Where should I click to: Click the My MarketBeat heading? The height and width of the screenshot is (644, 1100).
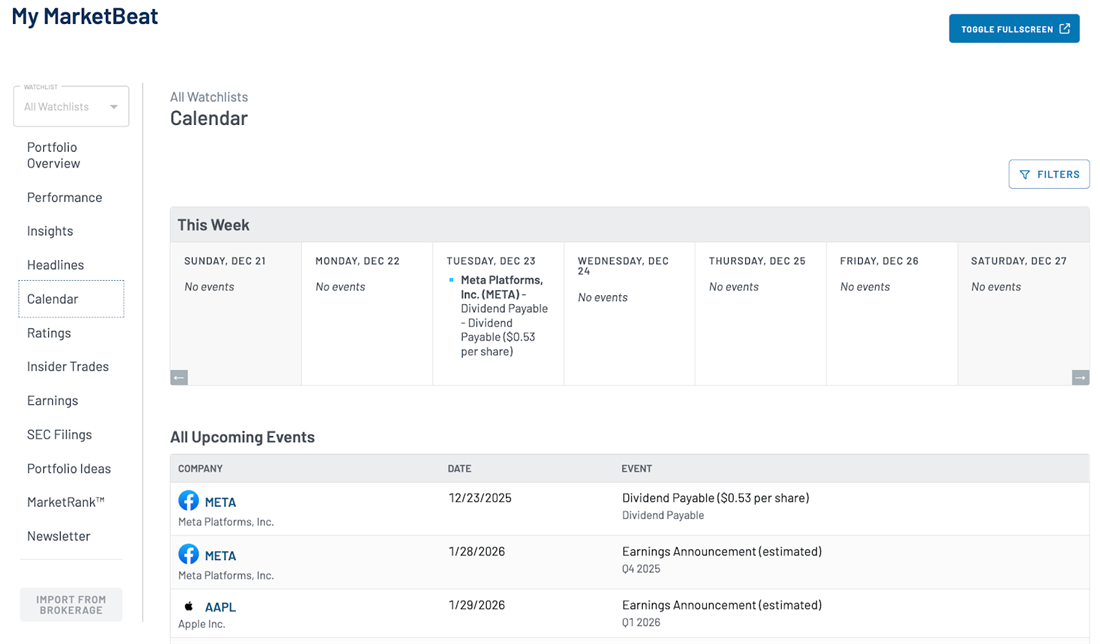tap(85, 16)
